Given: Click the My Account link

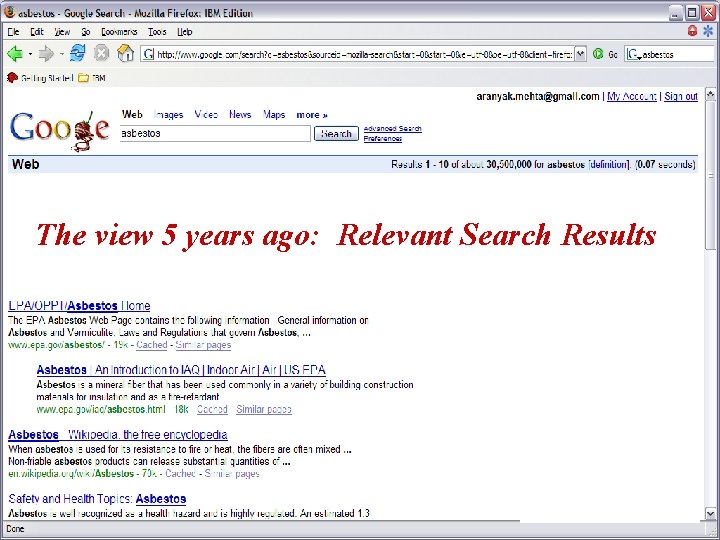Looking at the screenshot, I should (x=632, y=96).
